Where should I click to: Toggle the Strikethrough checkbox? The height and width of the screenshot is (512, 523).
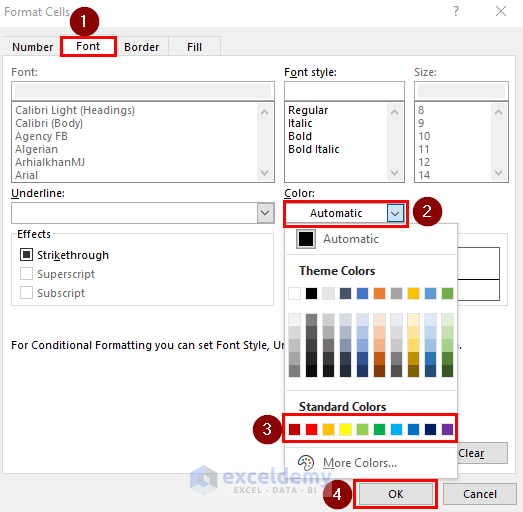coord(26,255)
